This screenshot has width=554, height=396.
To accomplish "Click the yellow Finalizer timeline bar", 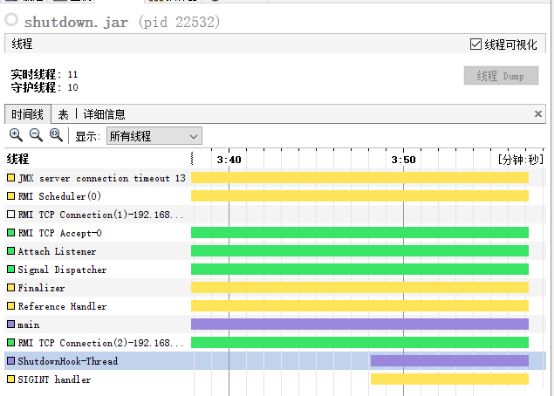I will coord(360,288).
